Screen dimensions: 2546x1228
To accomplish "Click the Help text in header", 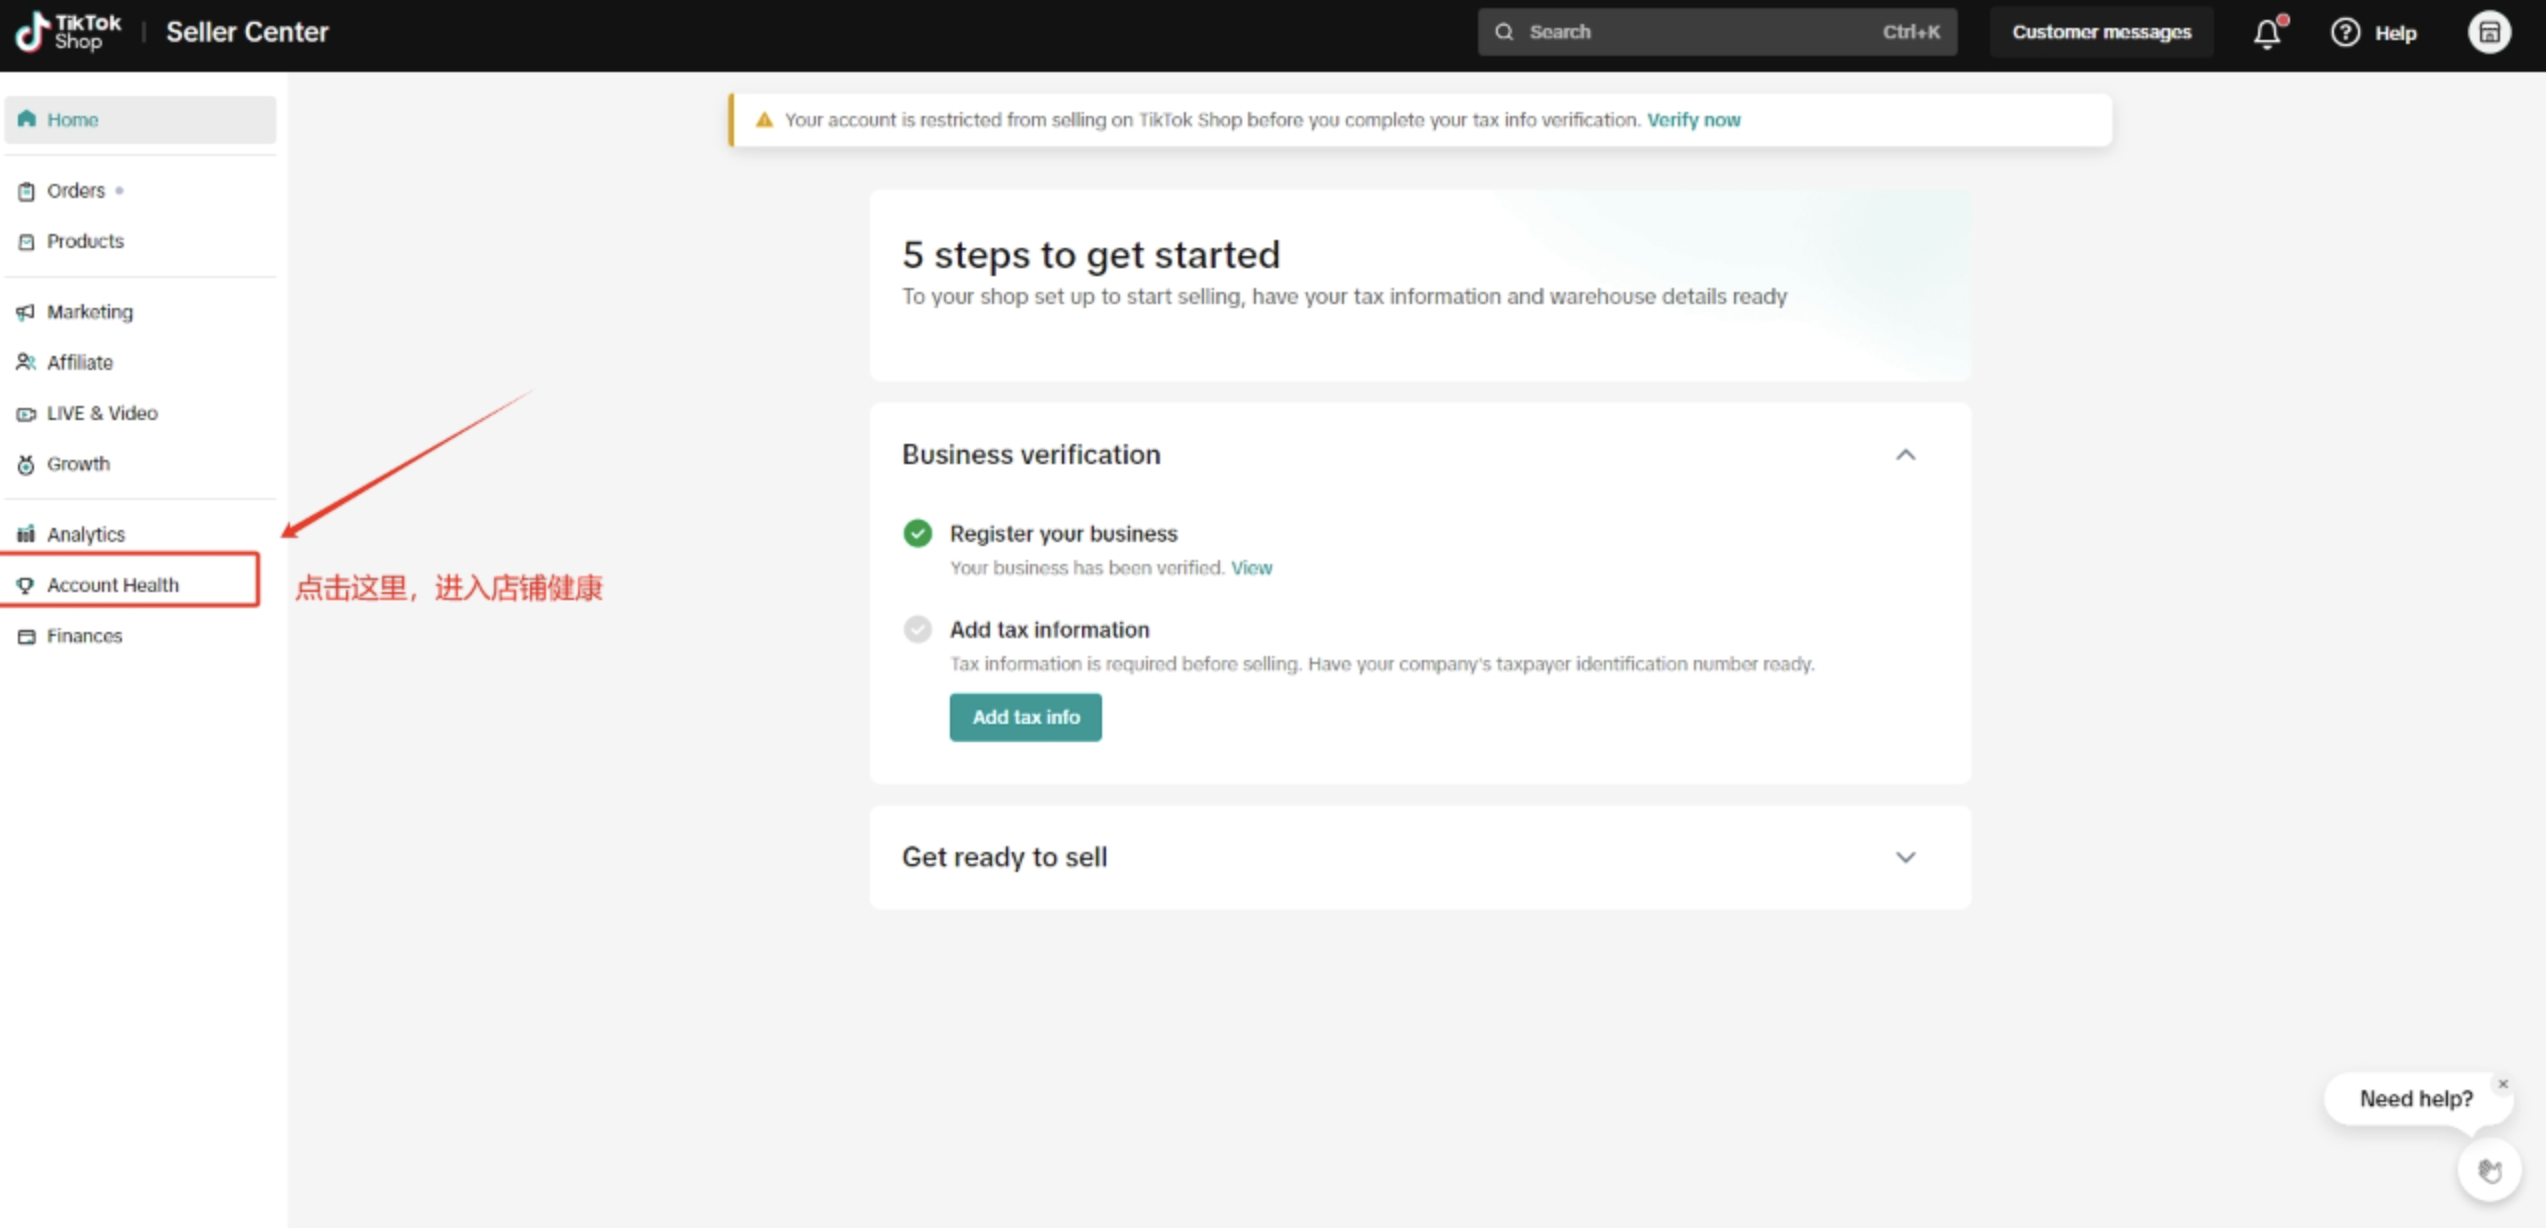I will point(2395,33).
